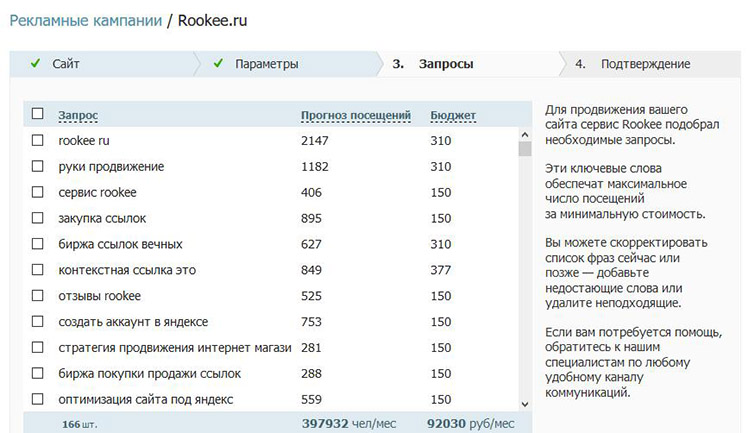Sort table by 'Запрос' column
This screenshot has height=433, width=748.
78,115
